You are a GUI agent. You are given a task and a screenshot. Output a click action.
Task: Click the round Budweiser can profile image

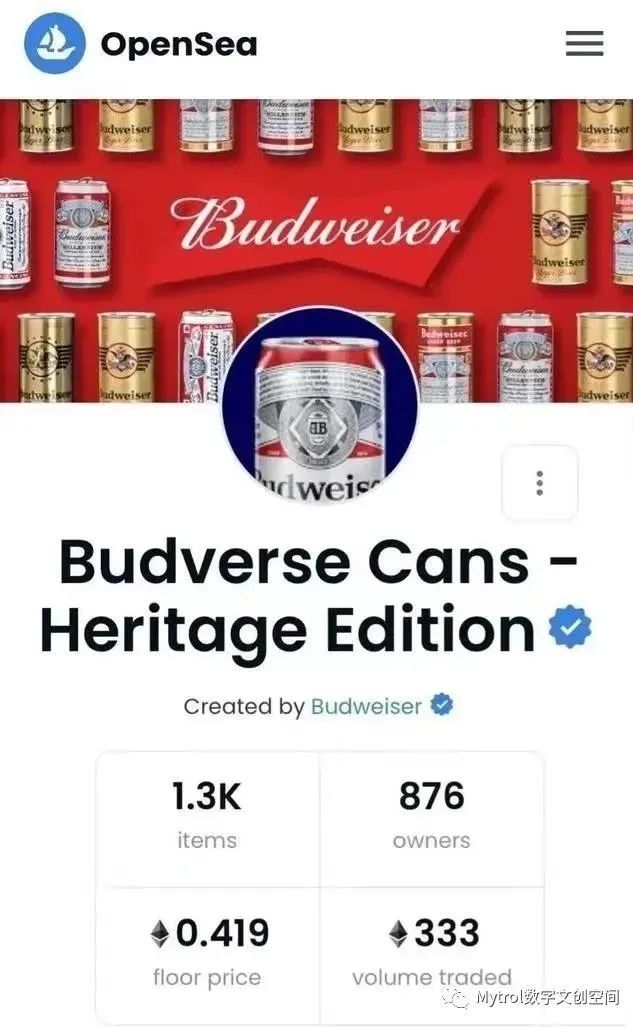click(320, 404)
